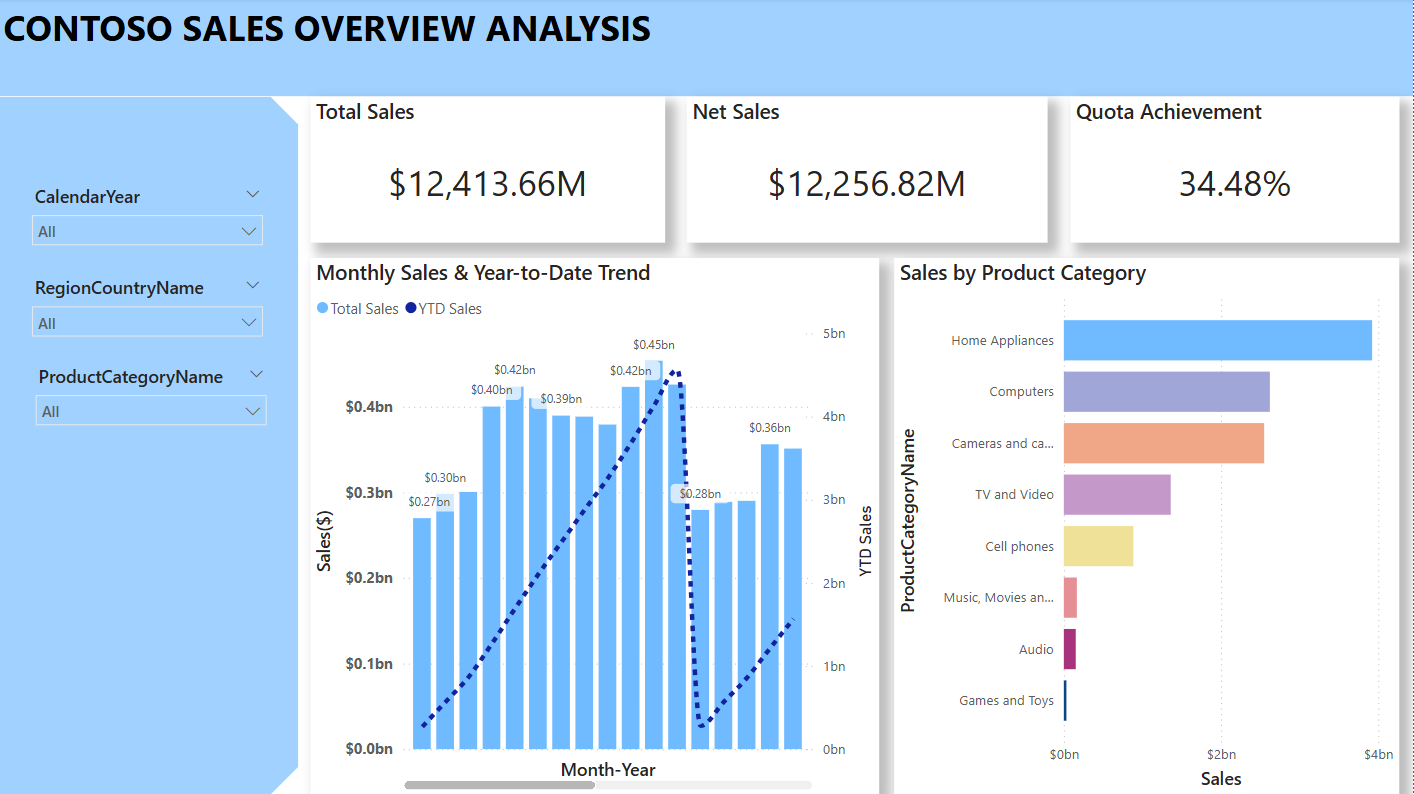Click the Monthly Sales & Year-to-Date Trend title
The image size is (1414, 794).
coord(483,272)
